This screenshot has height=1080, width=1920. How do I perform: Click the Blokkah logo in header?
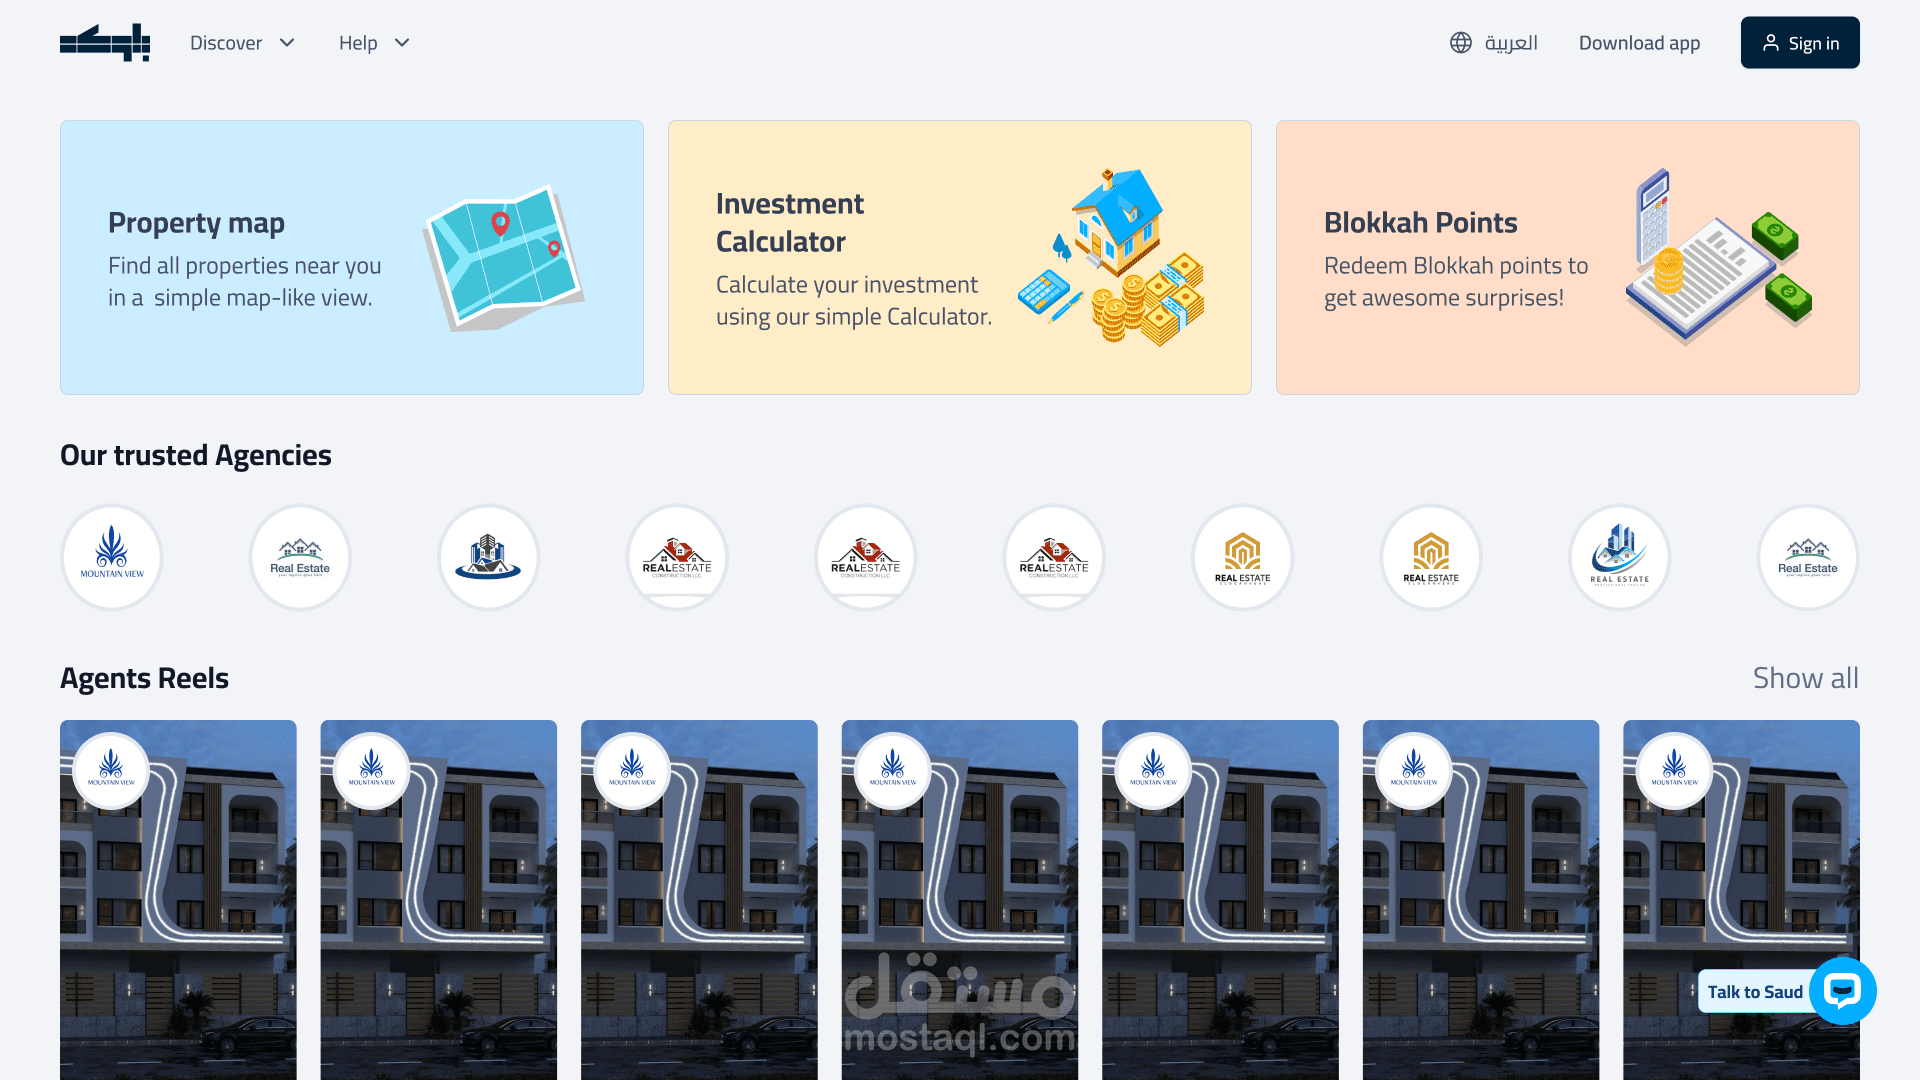(x=105, y=43)
